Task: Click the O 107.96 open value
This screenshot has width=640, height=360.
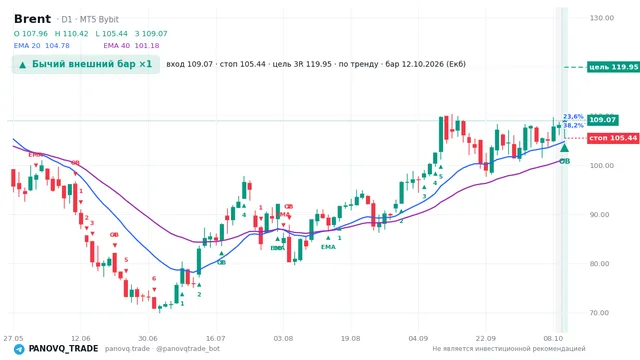Action: [x=31, y=34]
